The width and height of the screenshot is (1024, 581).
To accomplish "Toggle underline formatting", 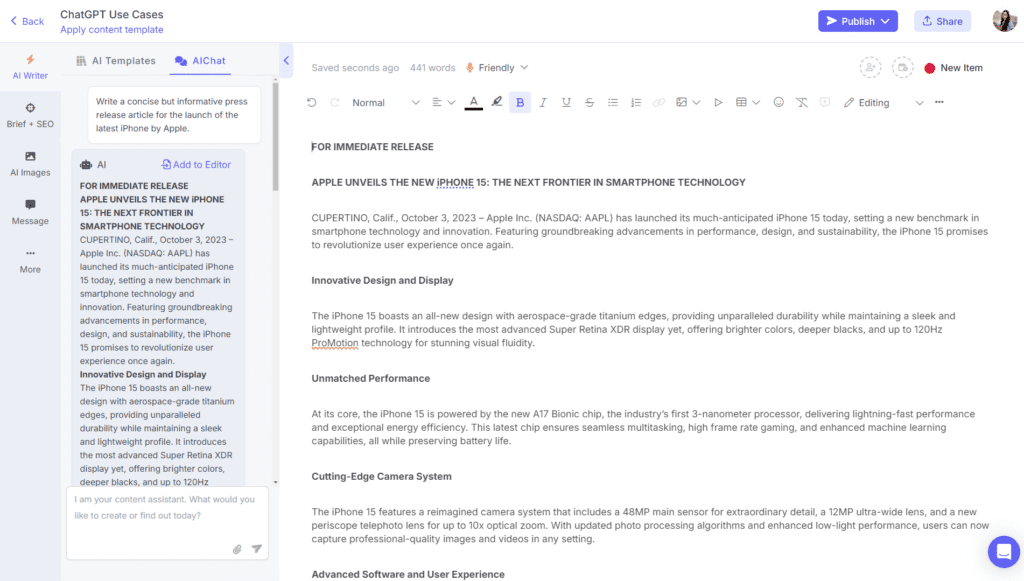I will click(x=566, y=102).
